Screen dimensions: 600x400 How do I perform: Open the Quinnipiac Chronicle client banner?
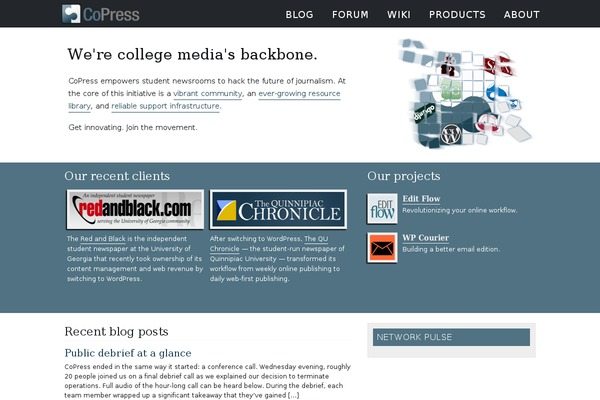click(278, 209)
